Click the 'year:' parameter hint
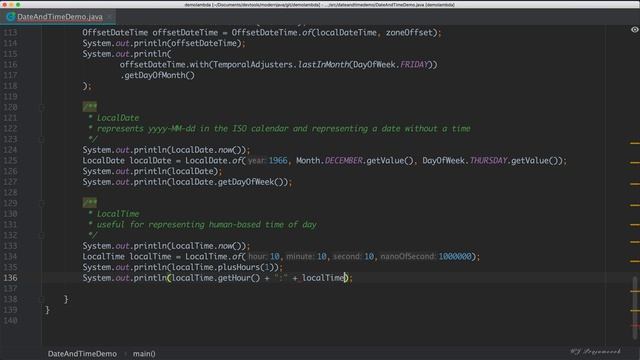 [257, 160]
